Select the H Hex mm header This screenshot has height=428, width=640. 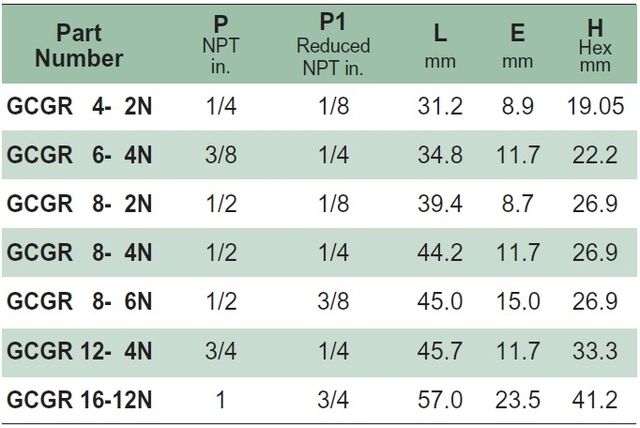pos(595,45)
